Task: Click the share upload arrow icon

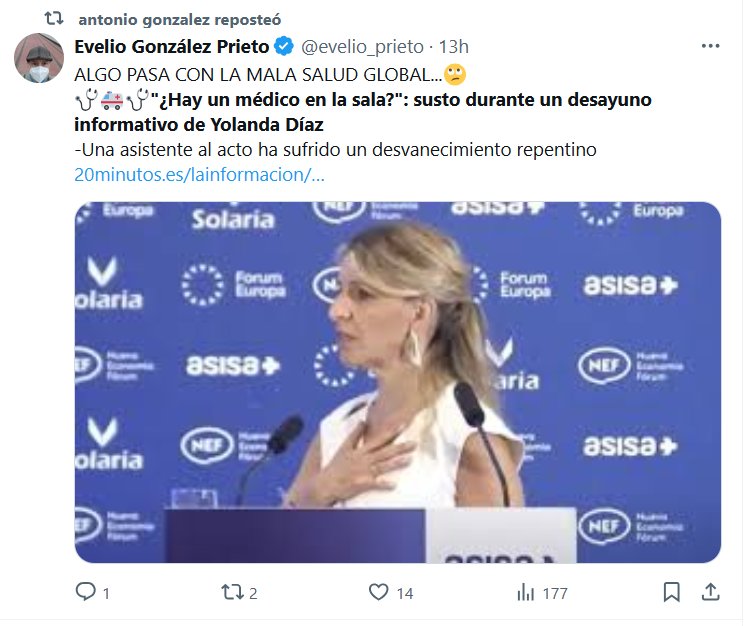Action: tap(710, 592)
